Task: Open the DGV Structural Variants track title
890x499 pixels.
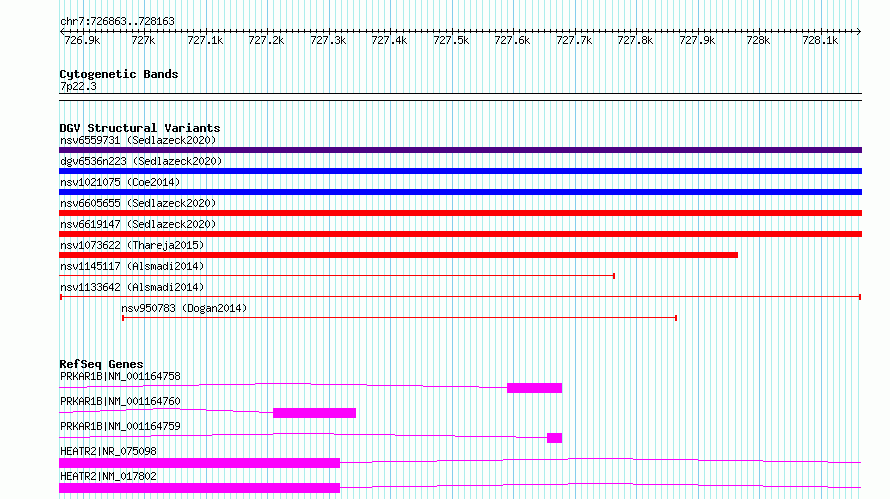Action: (x=140, y=128)
